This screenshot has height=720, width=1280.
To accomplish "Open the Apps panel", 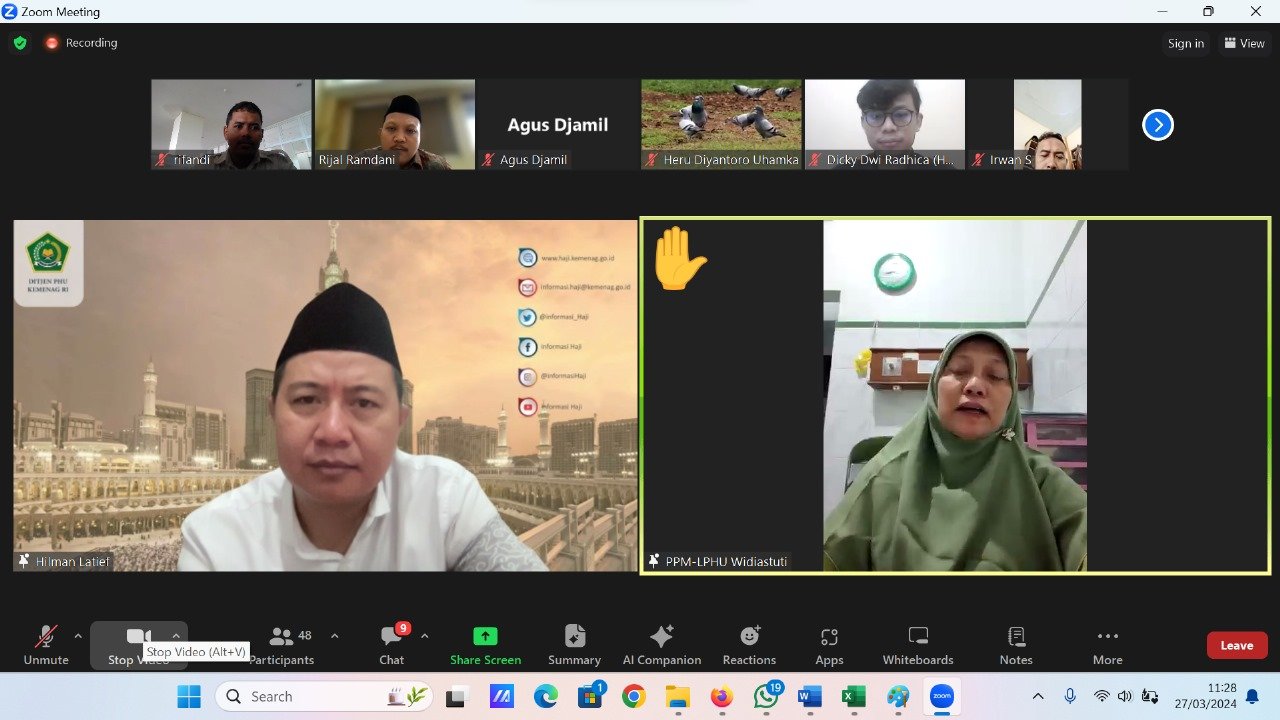I will [829, 645].
